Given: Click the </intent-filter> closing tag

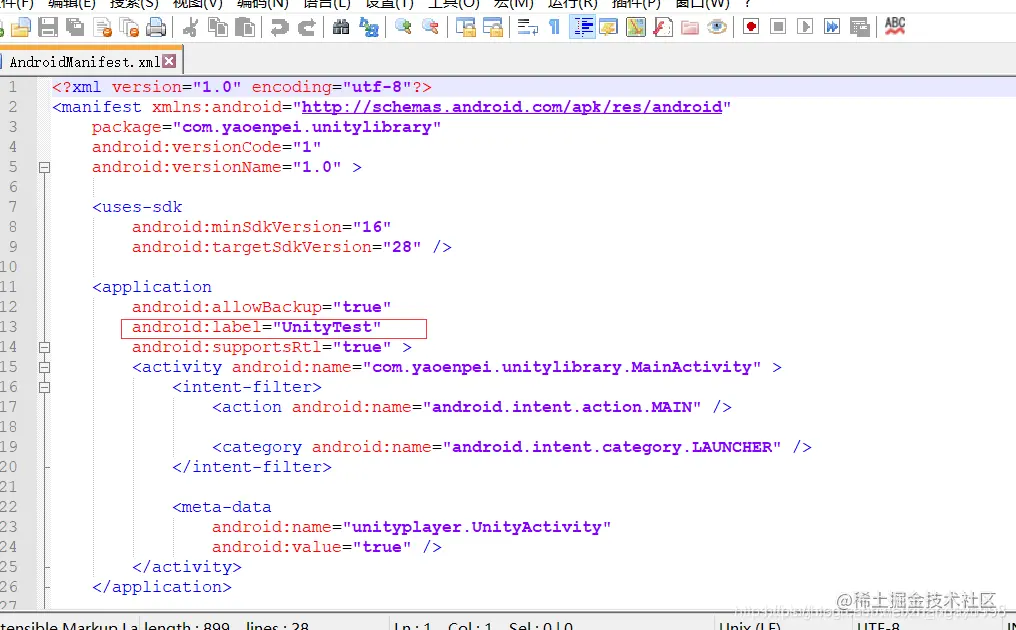Looking at the screenshot, I should (251, 467).
